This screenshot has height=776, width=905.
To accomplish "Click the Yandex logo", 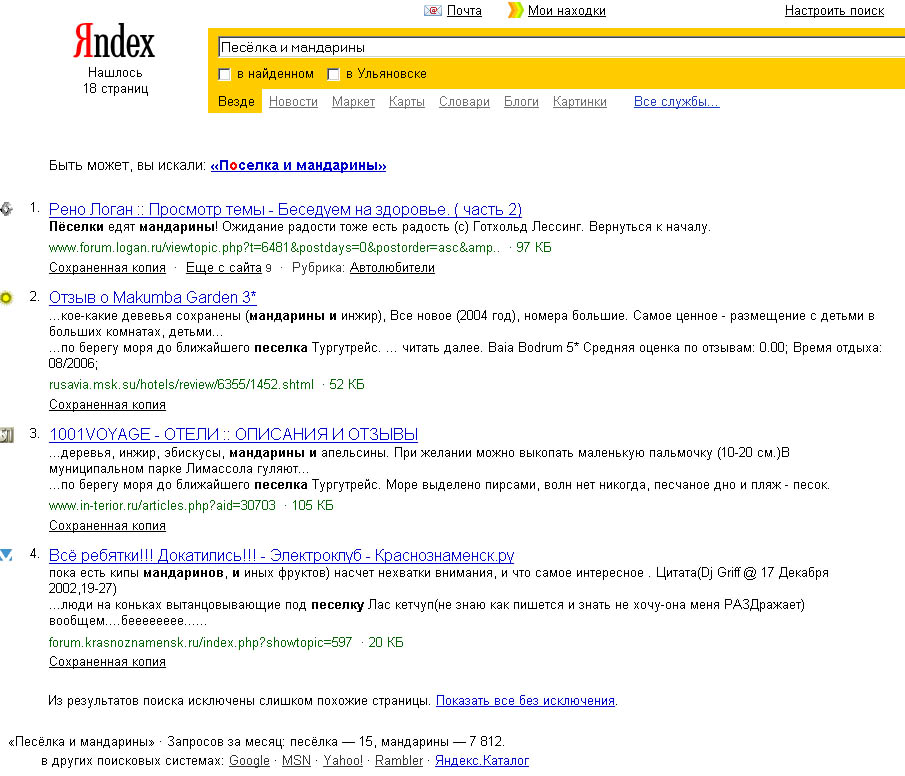I will [x=114, y=41].
